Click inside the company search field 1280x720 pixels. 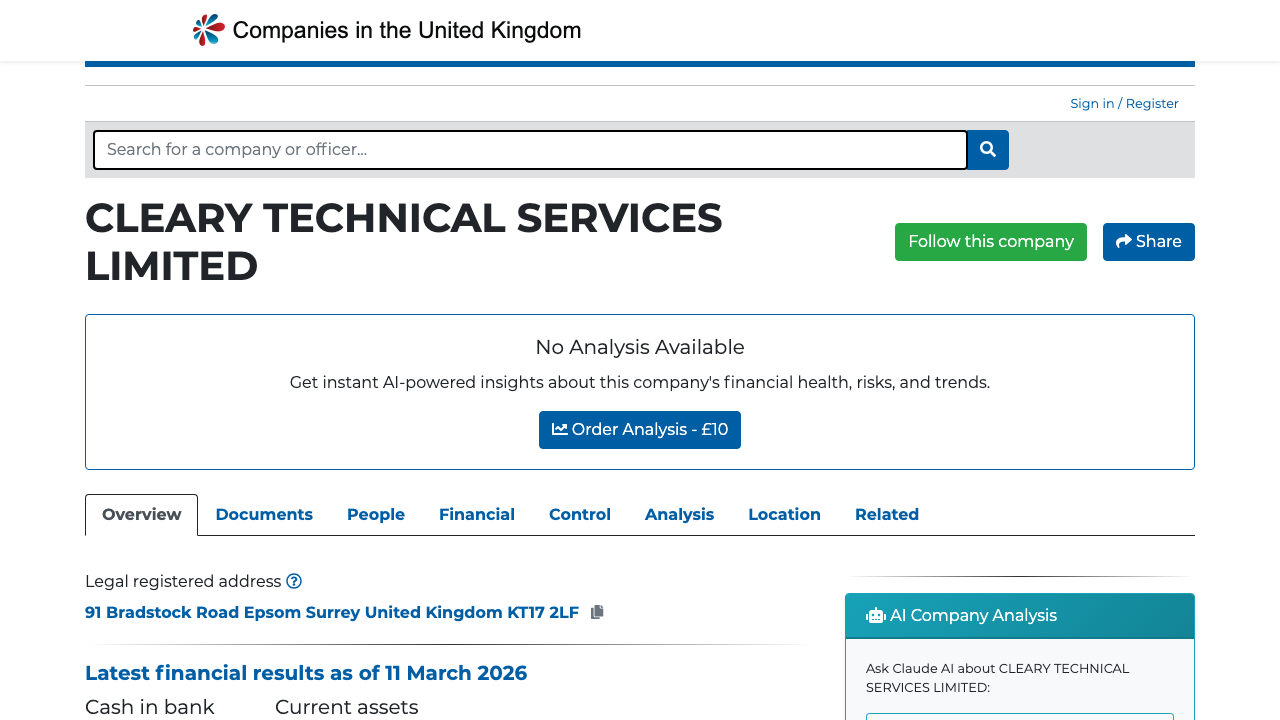pyautogui.click(x=530, y=149)
